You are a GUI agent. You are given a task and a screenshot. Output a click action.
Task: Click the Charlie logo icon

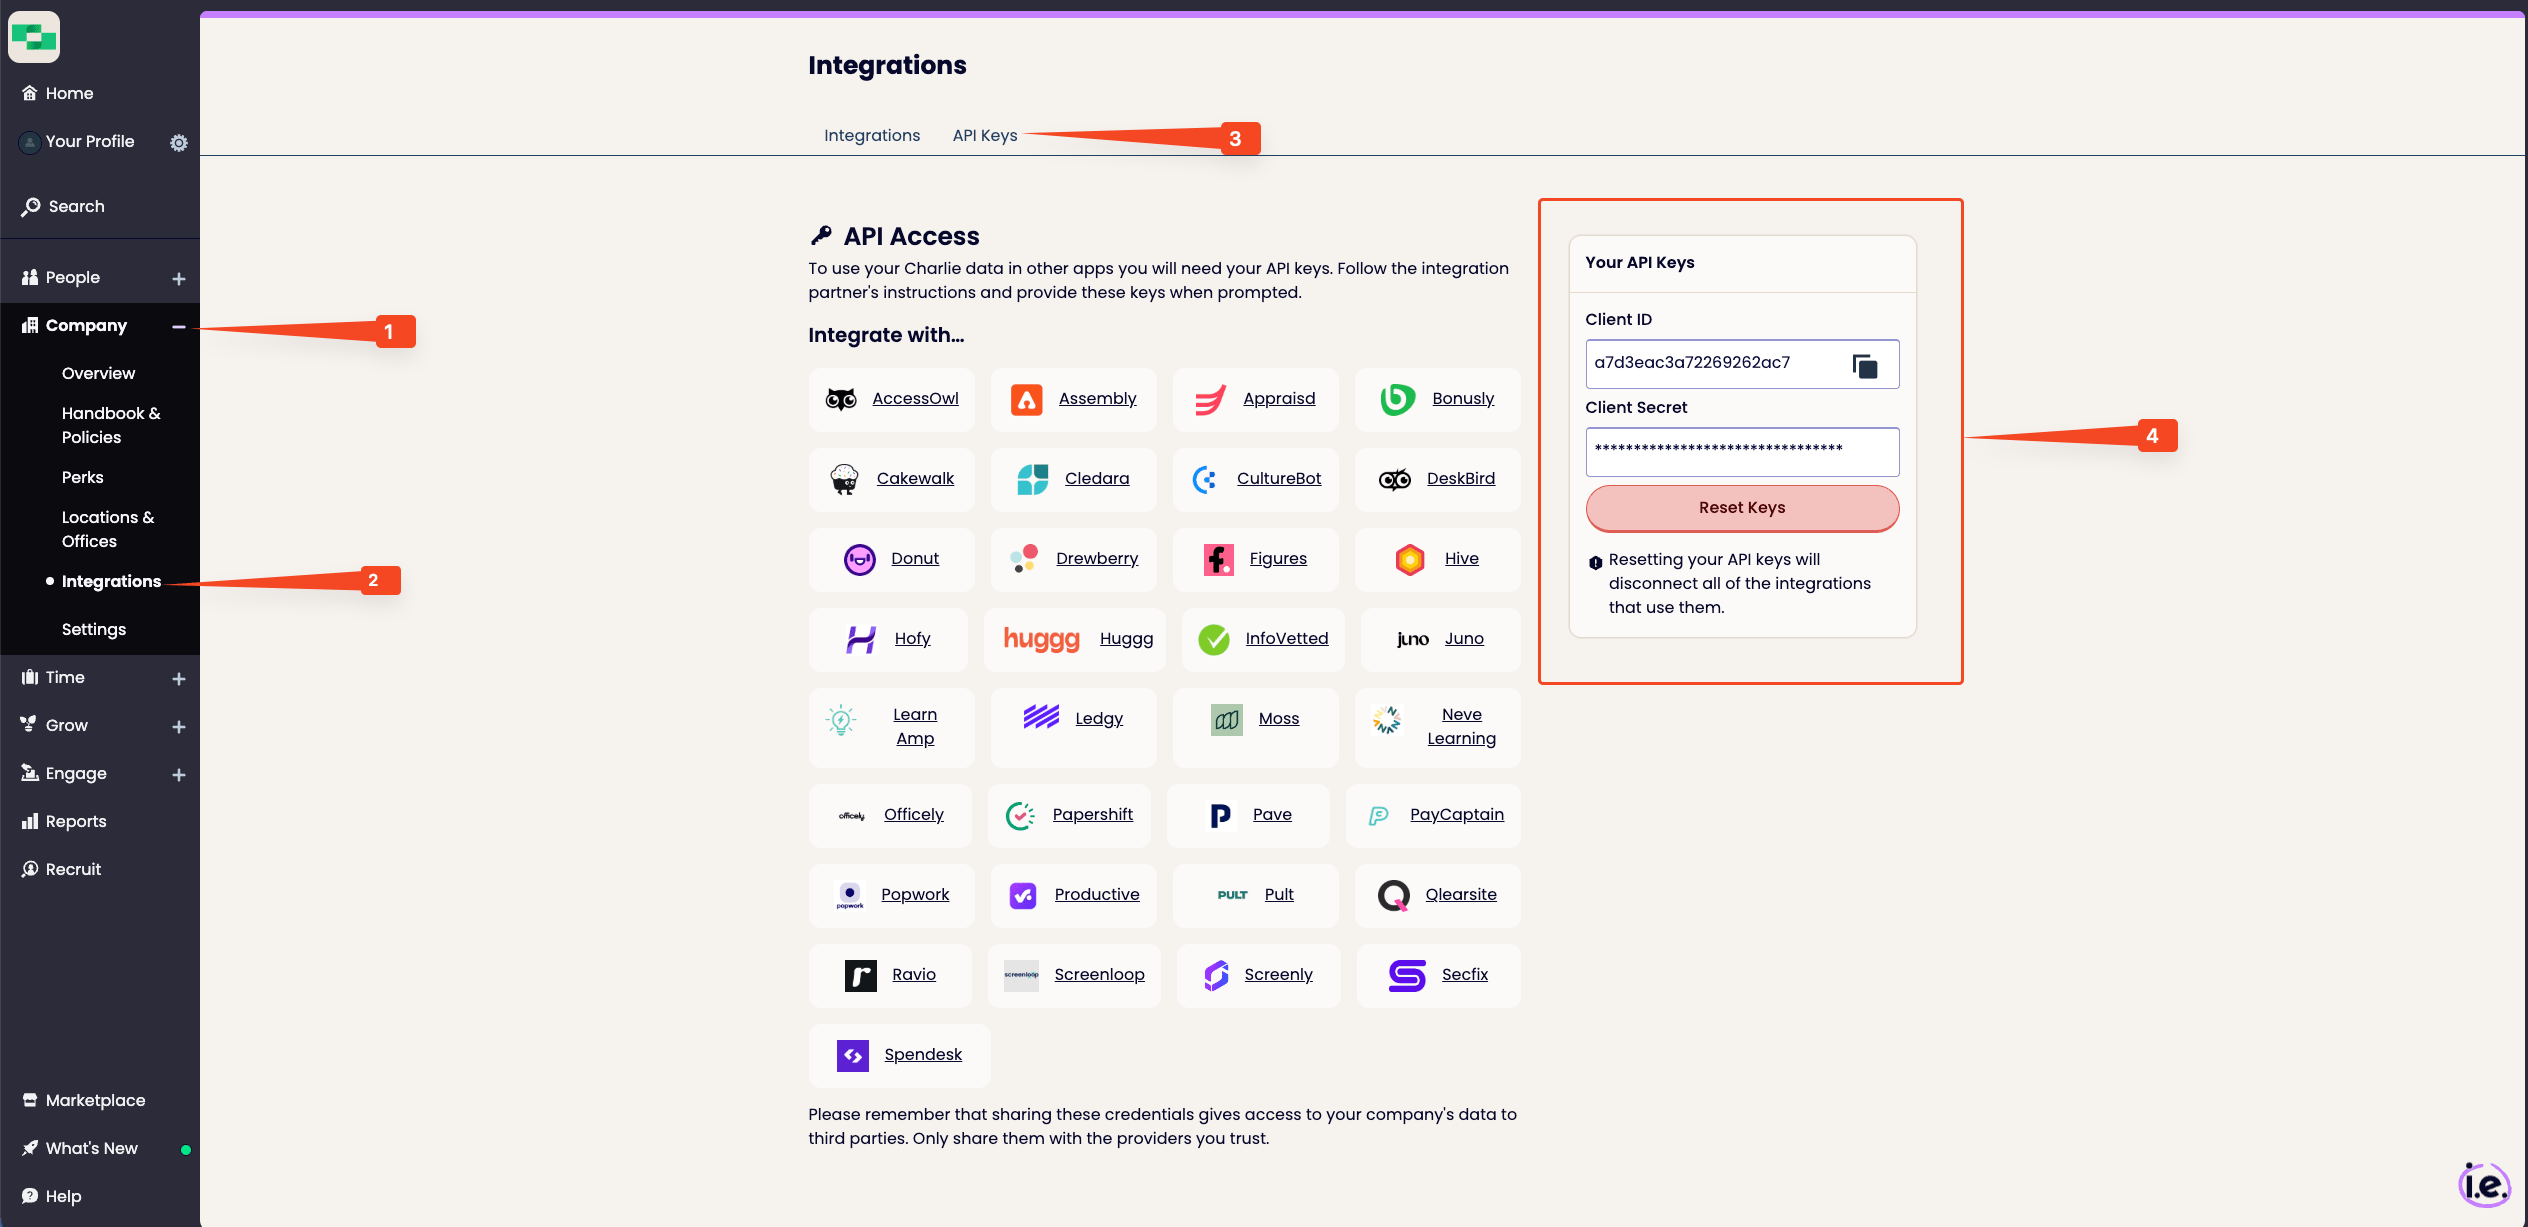tap(34, 38)
